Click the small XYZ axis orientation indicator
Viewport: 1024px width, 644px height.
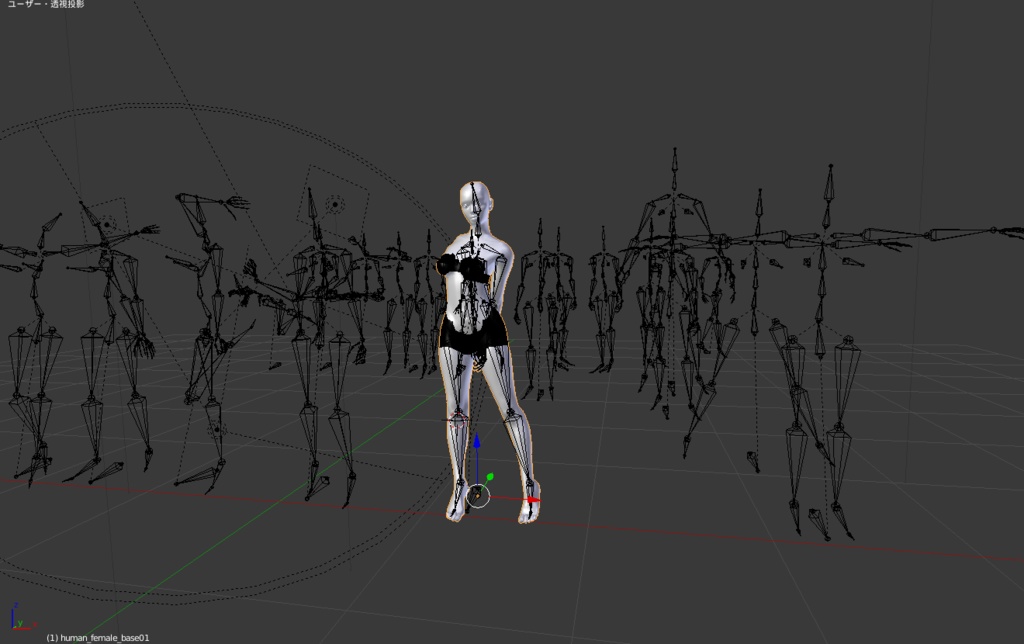[22, 617]
